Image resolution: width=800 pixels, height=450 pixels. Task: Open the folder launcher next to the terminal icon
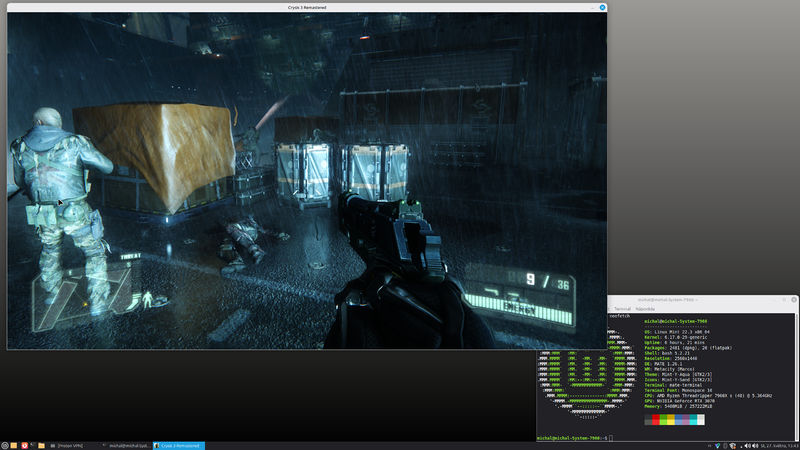[41, 446]
